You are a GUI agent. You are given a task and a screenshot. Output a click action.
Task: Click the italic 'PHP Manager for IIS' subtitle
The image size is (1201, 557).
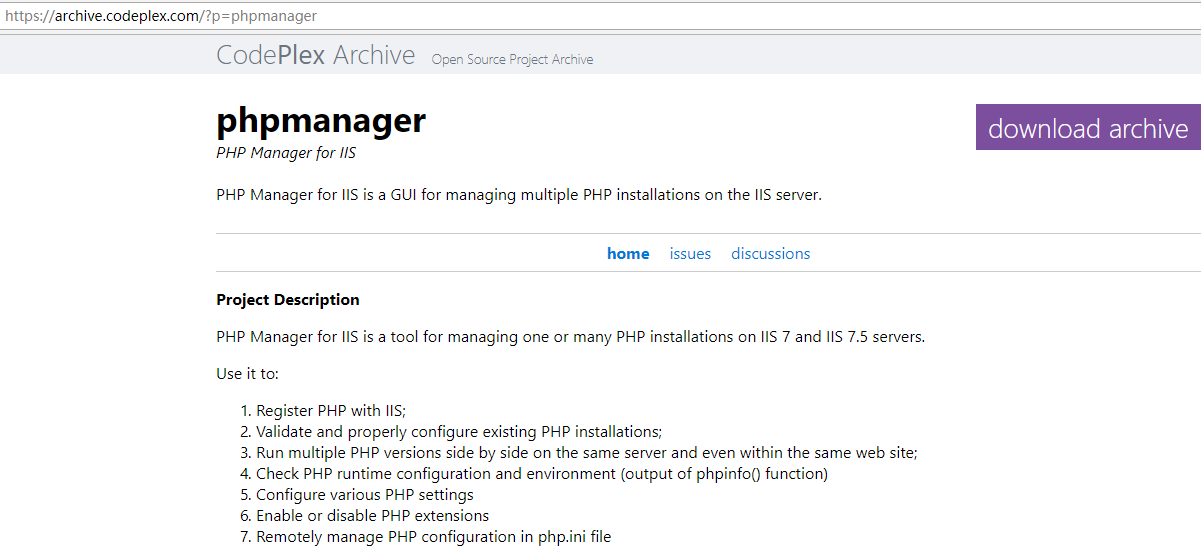tap(286, 154)
